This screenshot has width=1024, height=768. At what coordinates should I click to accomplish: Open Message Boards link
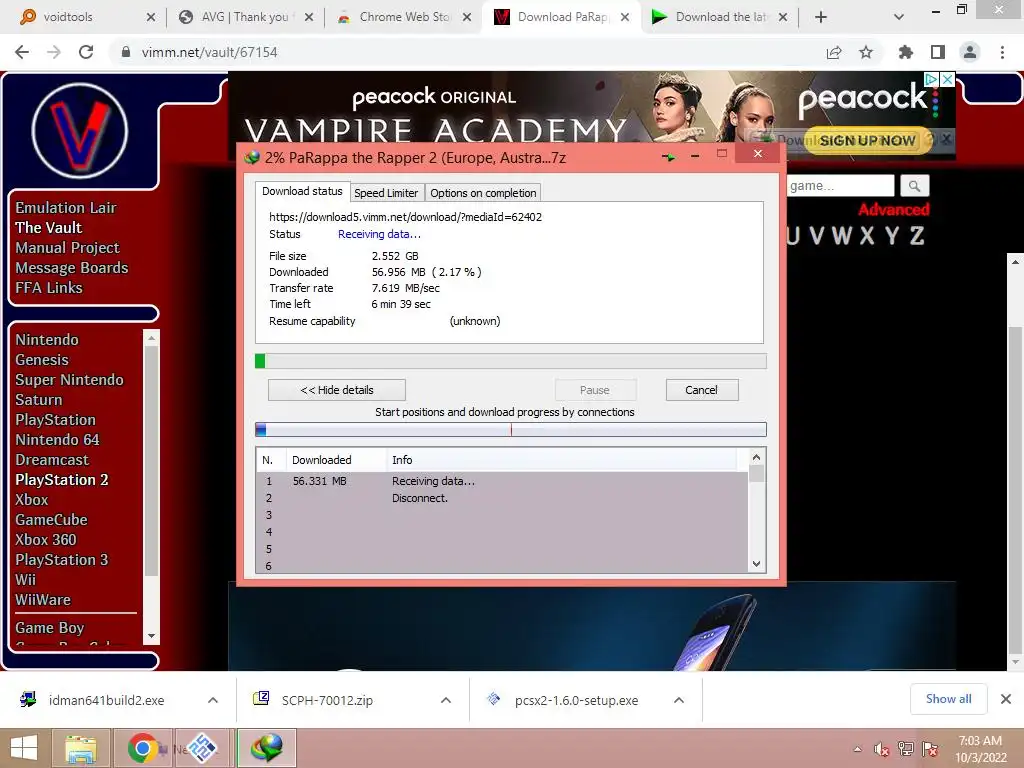(x=72, y=268)
